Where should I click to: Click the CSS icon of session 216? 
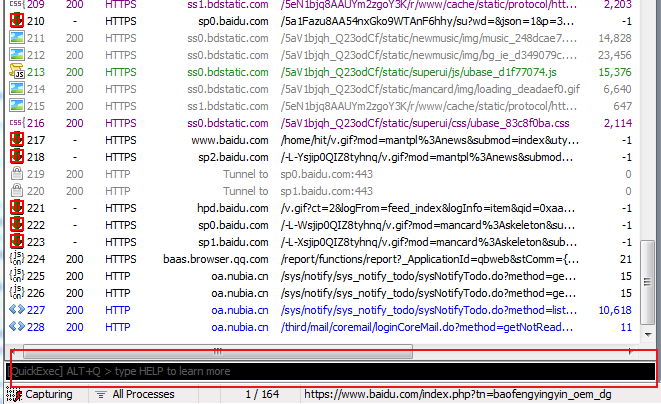(16, 123)
